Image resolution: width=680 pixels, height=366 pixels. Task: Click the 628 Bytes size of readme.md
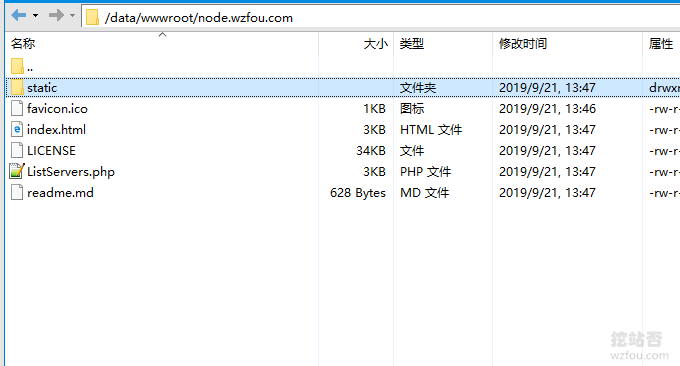tap(358, 193)
